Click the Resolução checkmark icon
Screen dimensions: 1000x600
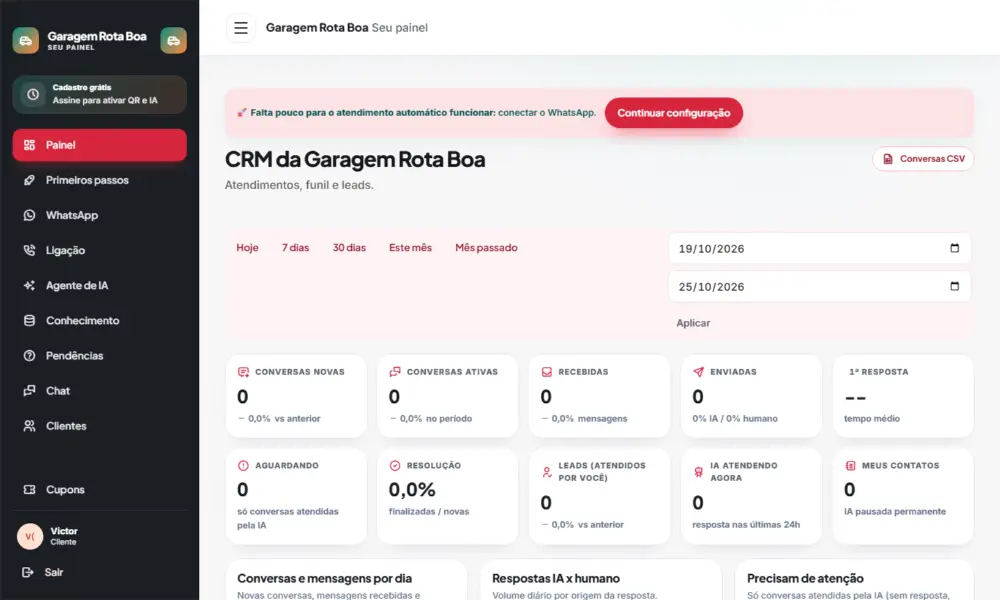395,465
